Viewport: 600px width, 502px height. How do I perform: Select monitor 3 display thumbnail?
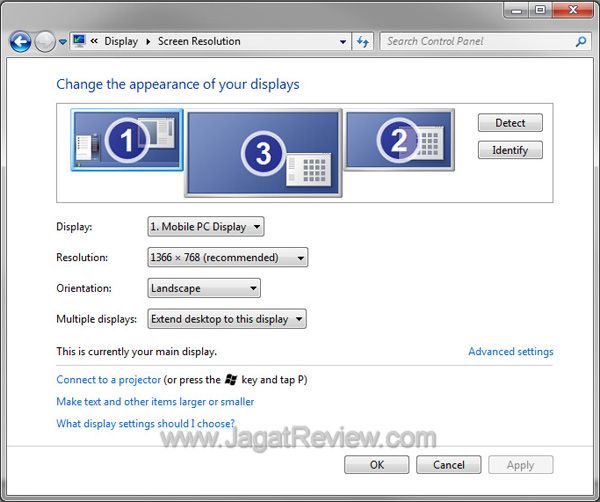[x=263, y=153]
